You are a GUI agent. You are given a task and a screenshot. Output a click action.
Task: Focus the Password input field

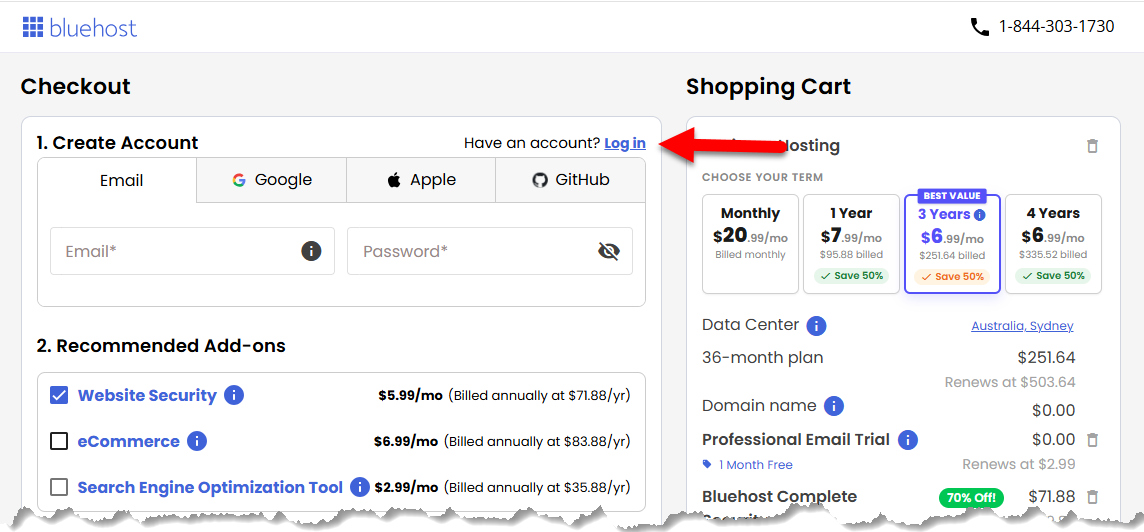coord(490,251)
